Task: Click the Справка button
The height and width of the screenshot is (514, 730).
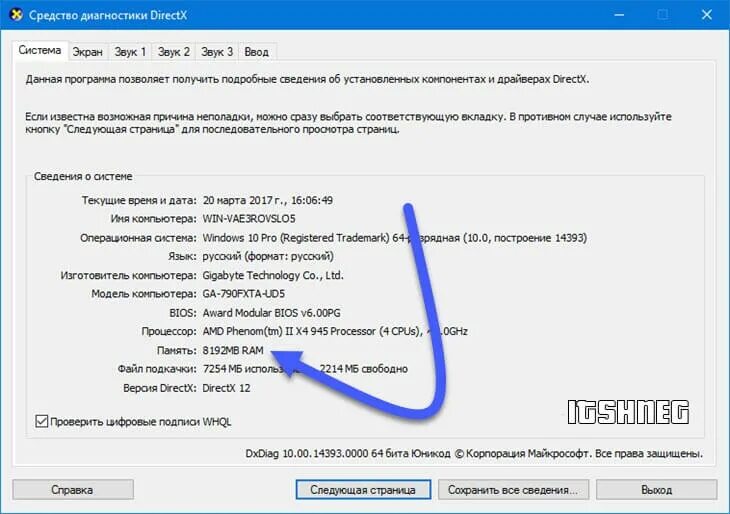Action: coord(73,490)
